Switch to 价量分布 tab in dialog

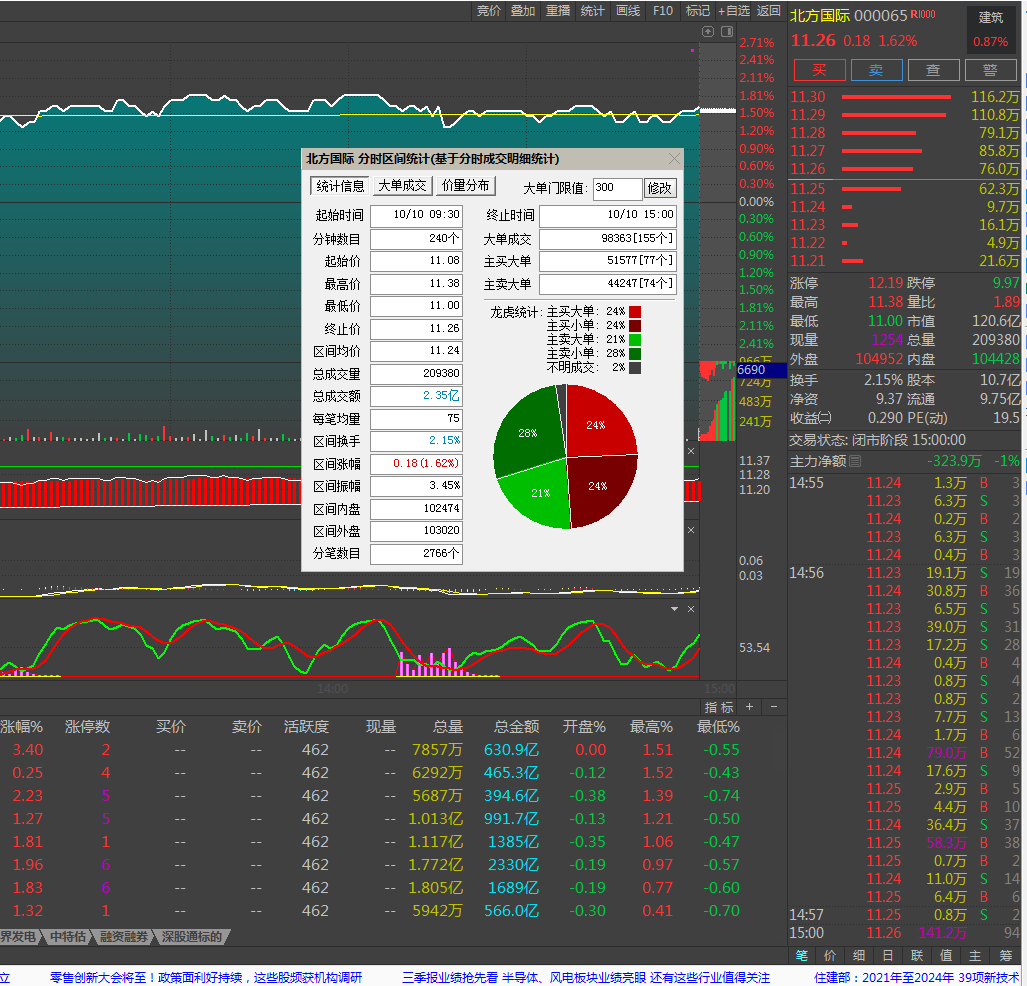[x=465, y=186]
